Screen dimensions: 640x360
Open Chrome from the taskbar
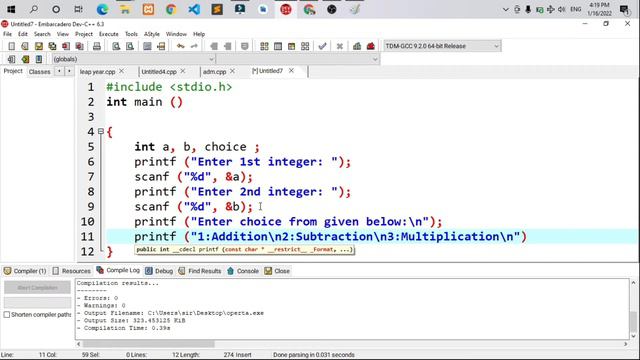click(x=171, y=9)
